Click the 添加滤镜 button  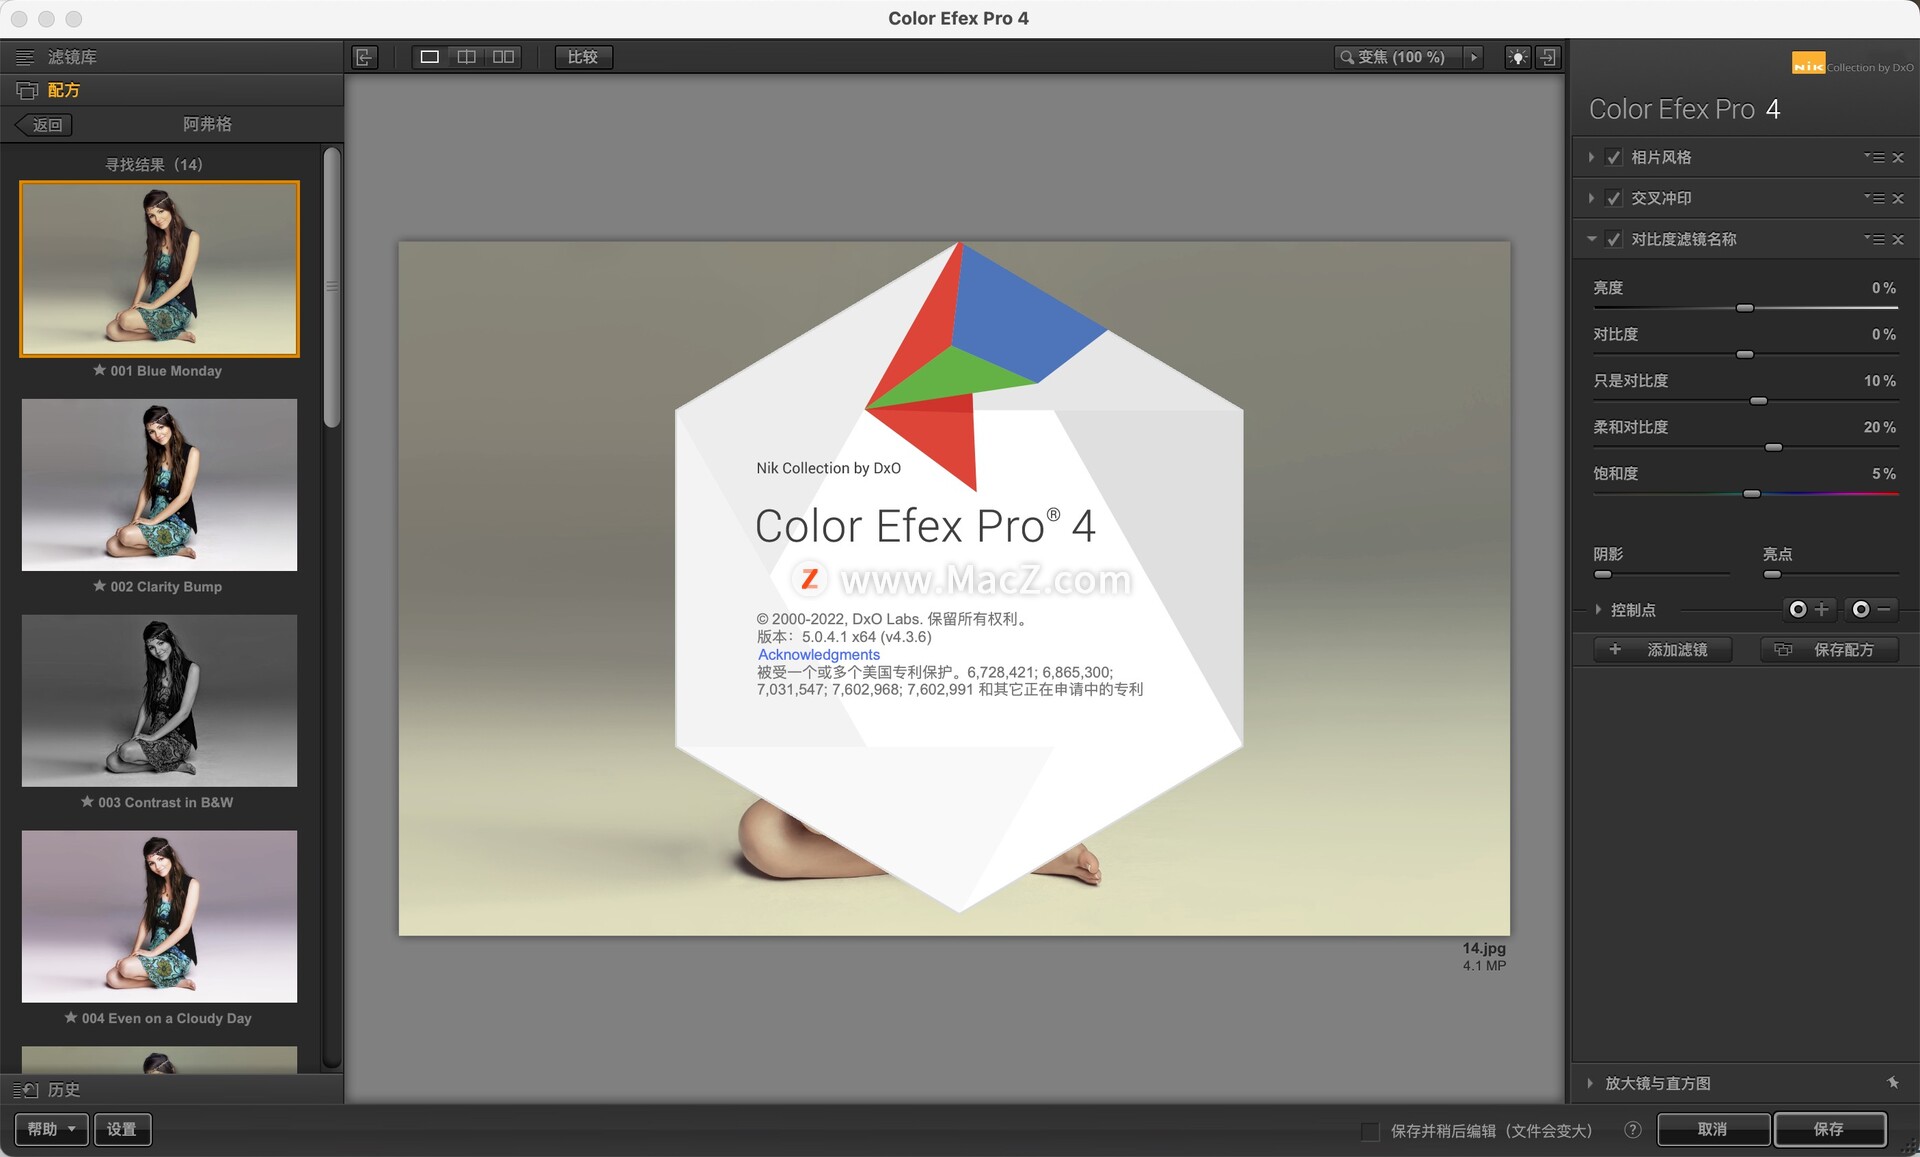(x=1661, y=650)
